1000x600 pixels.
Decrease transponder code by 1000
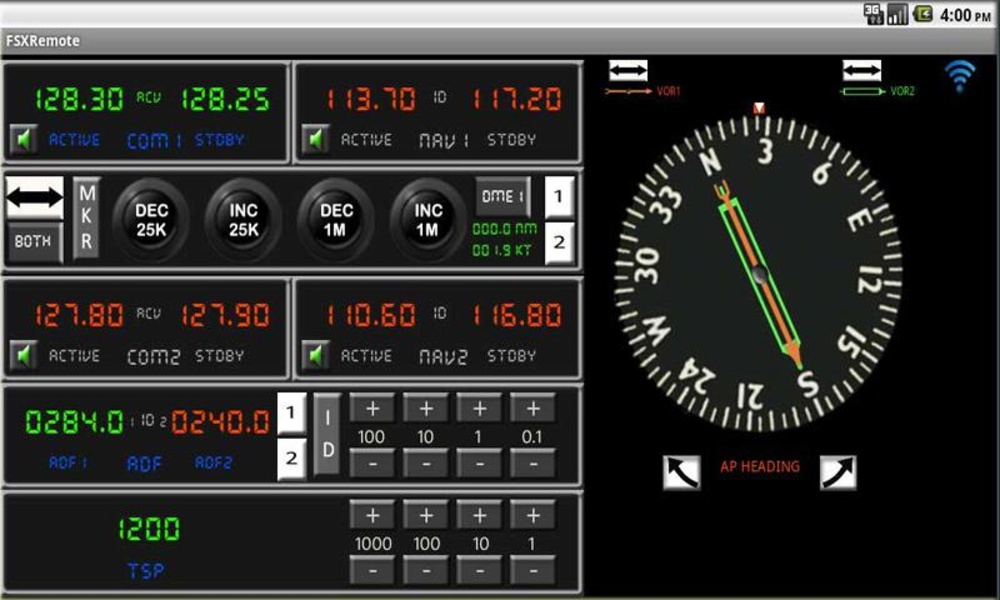[372, 570]
